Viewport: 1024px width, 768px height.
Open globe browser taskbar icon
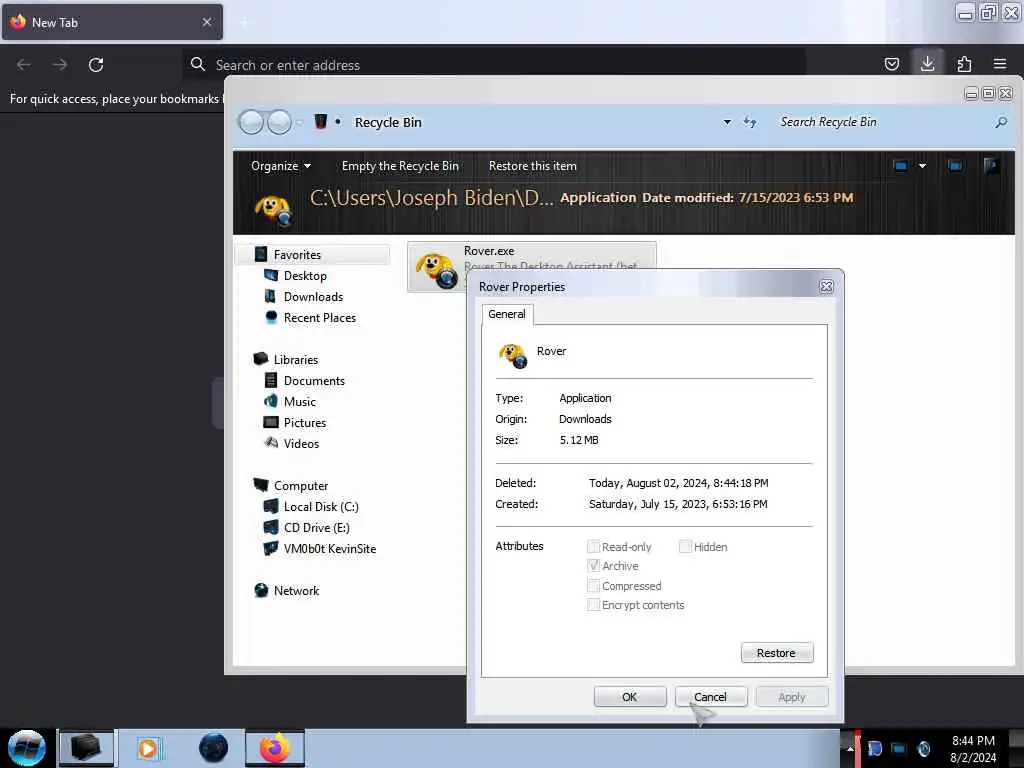point(213,748)
